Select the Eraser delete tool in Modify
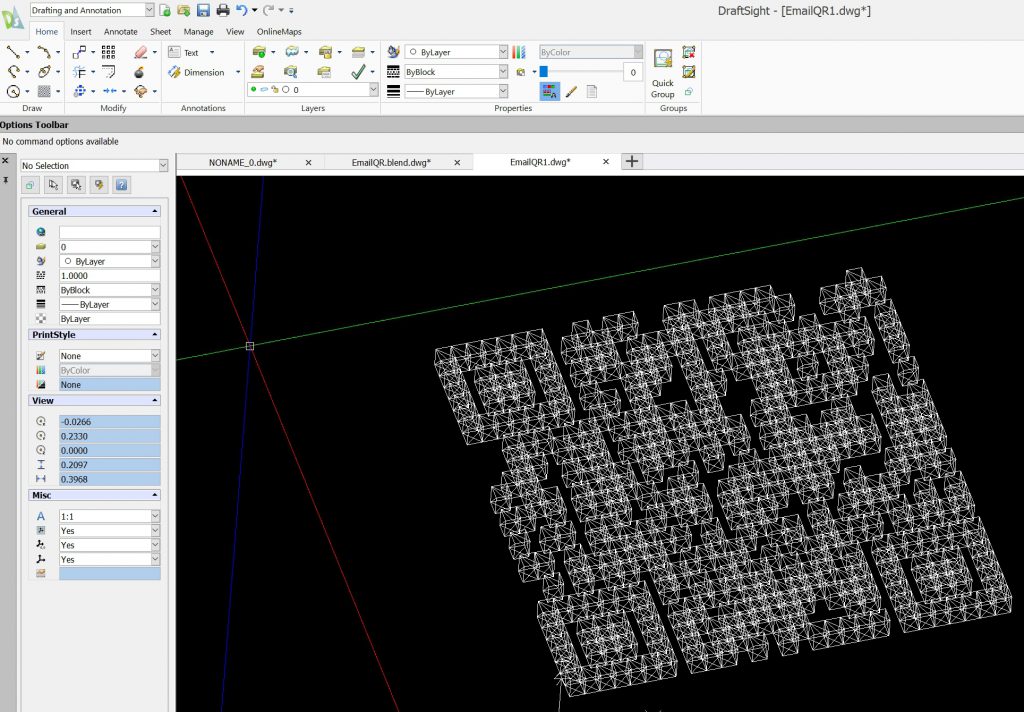The width and height of the screenshot is (1024, 712). pyautogui.click(x=140, y=52)
